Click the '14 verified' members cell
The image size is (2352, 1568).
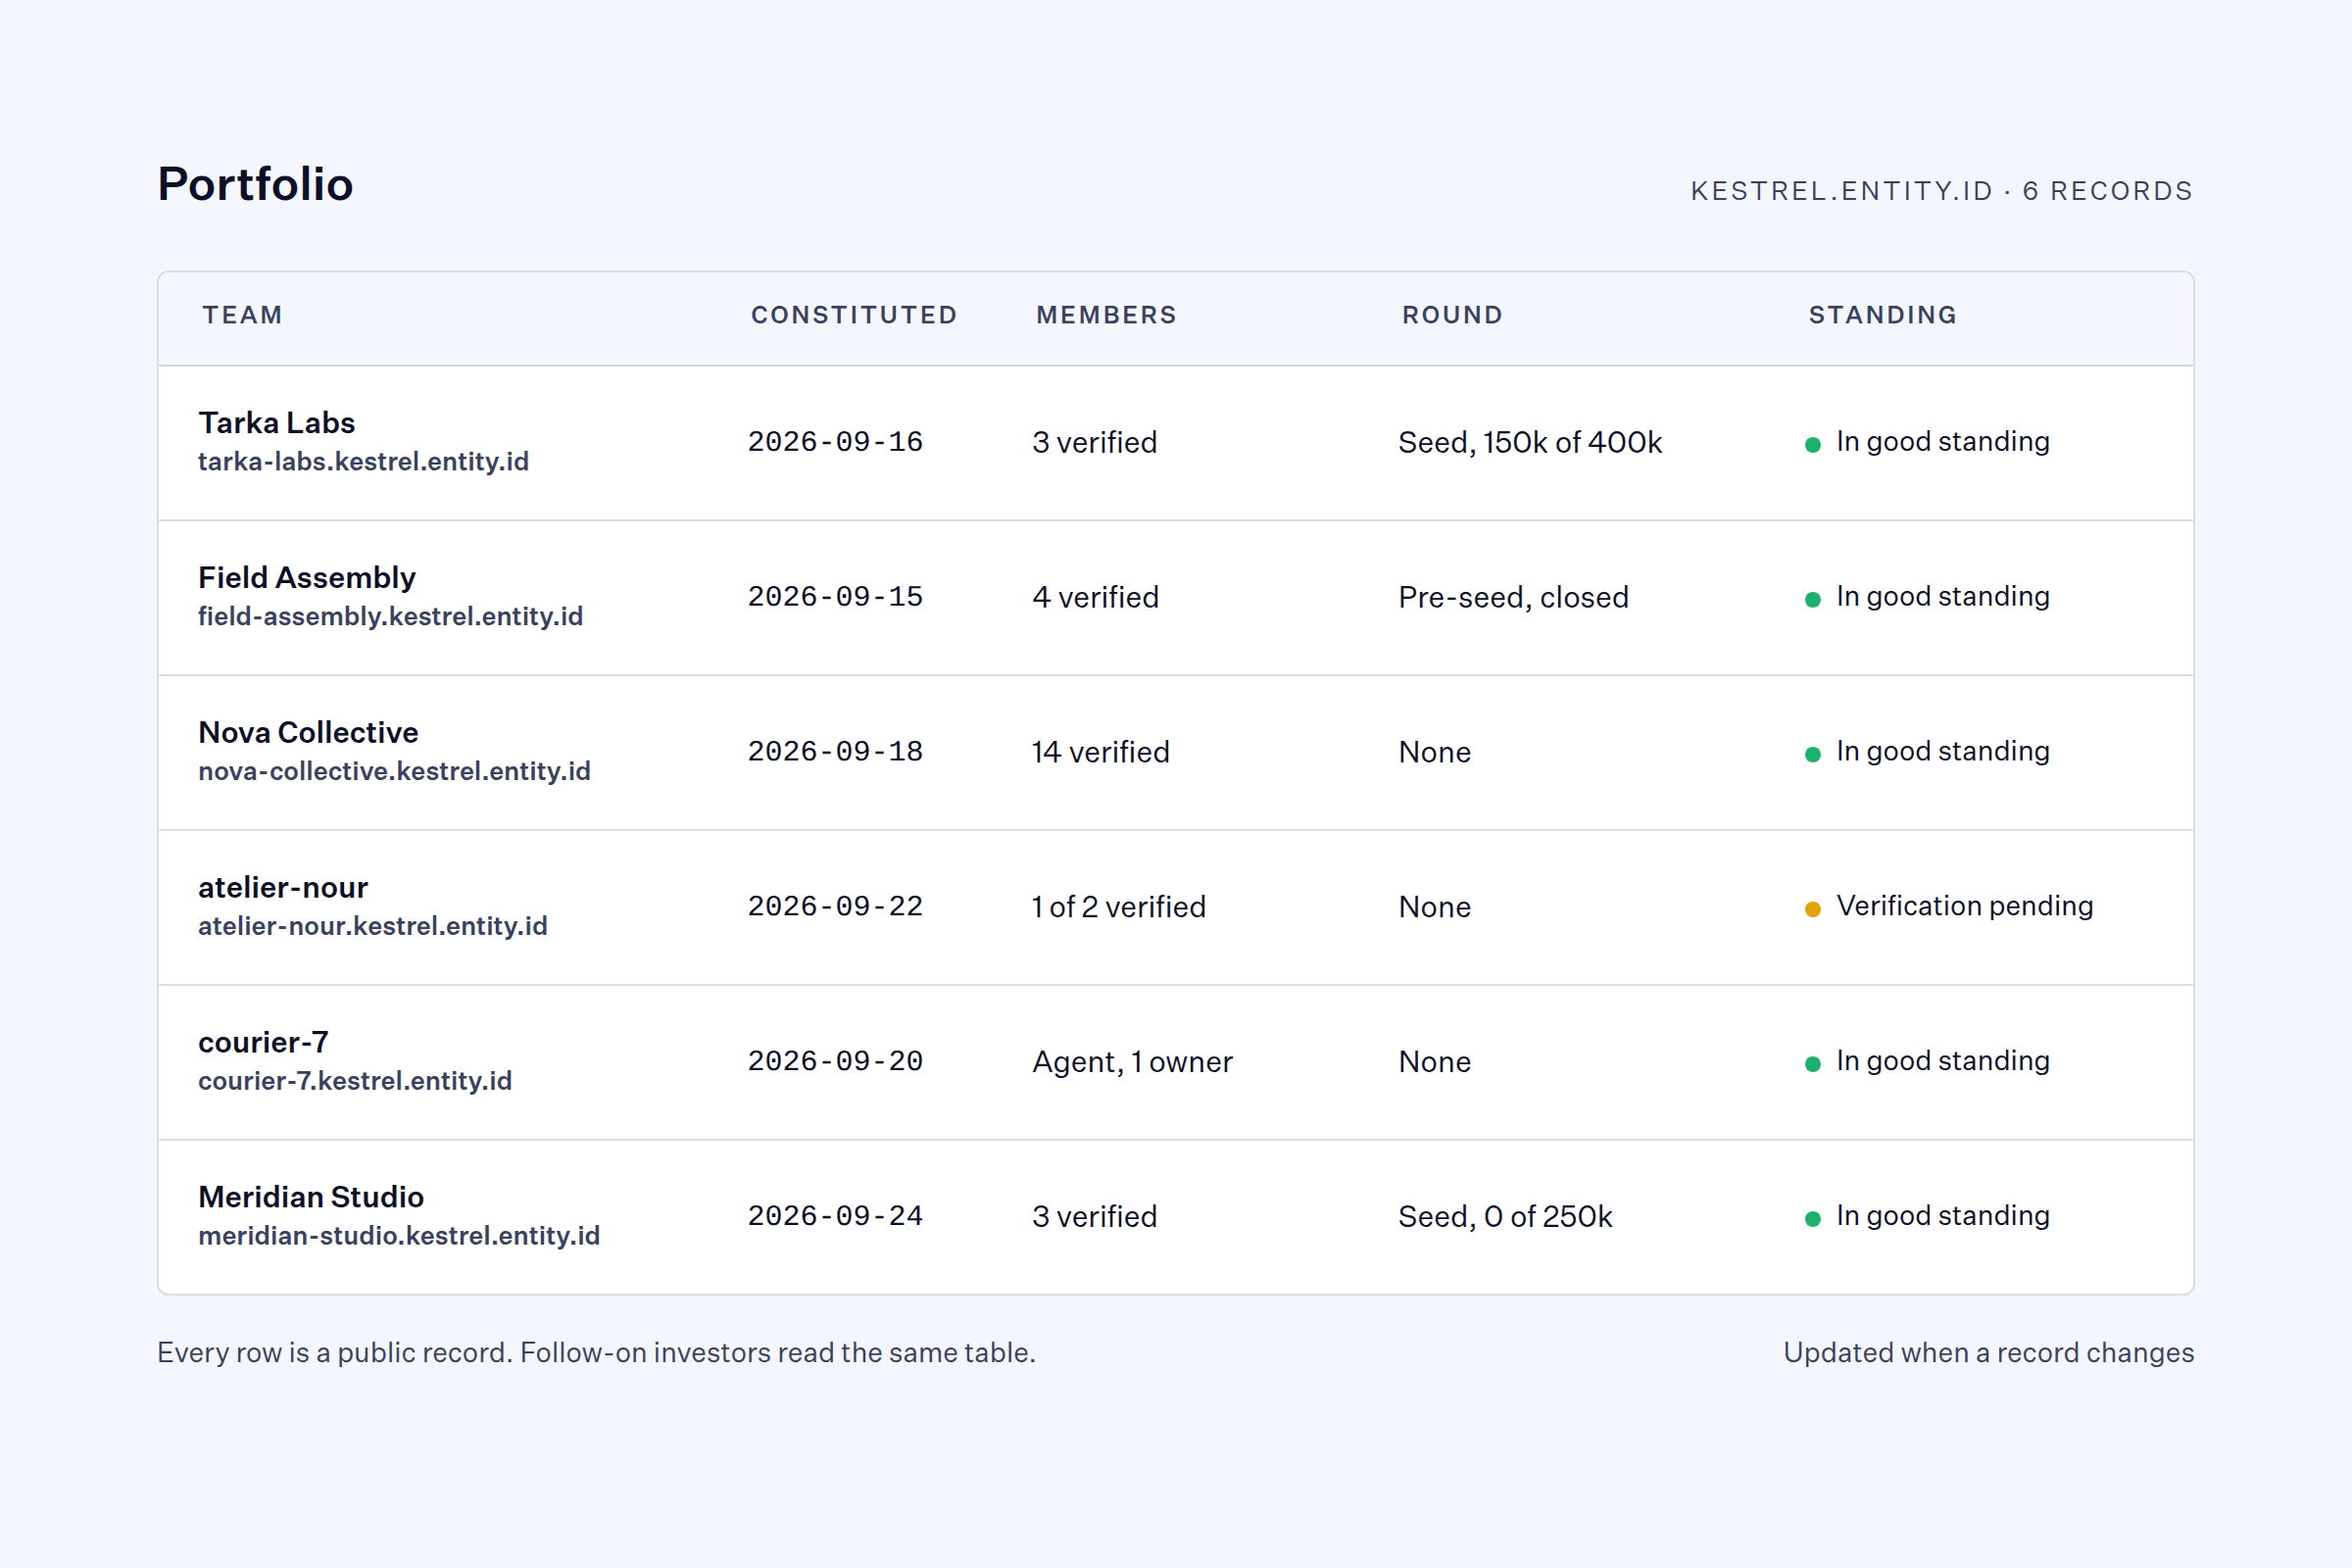pyautogui.click(x=1101, y=752)
